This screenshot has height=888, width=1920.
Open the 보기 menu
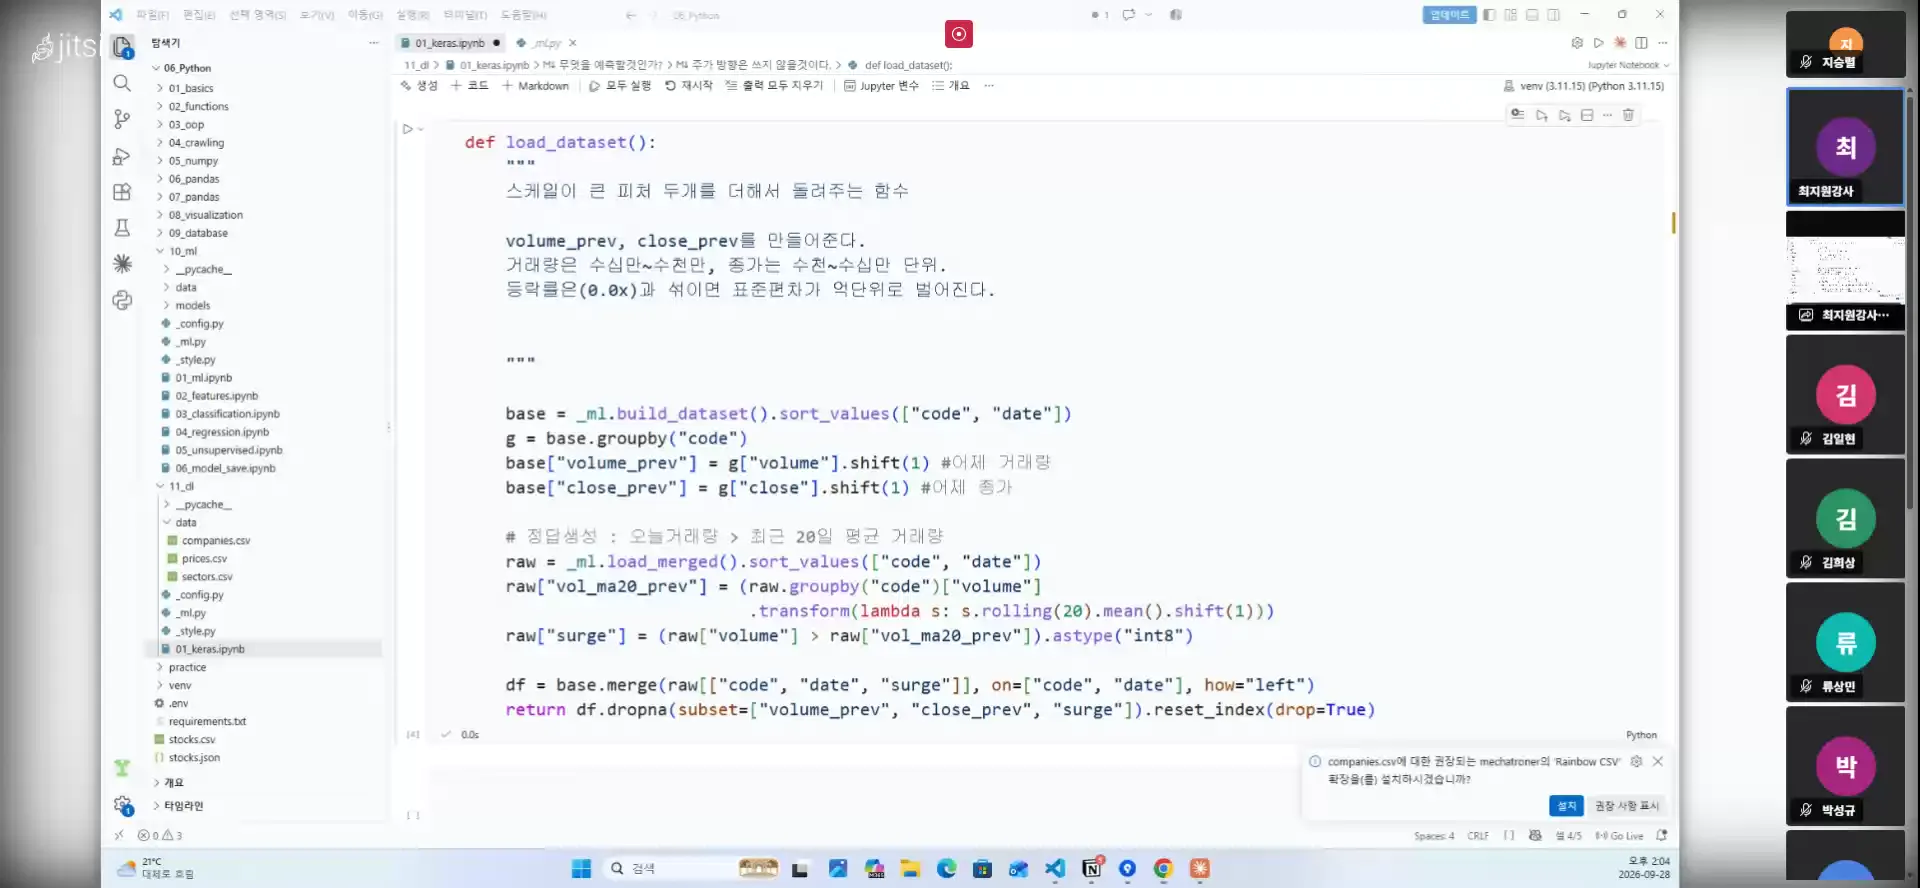(x=317, y=15)
